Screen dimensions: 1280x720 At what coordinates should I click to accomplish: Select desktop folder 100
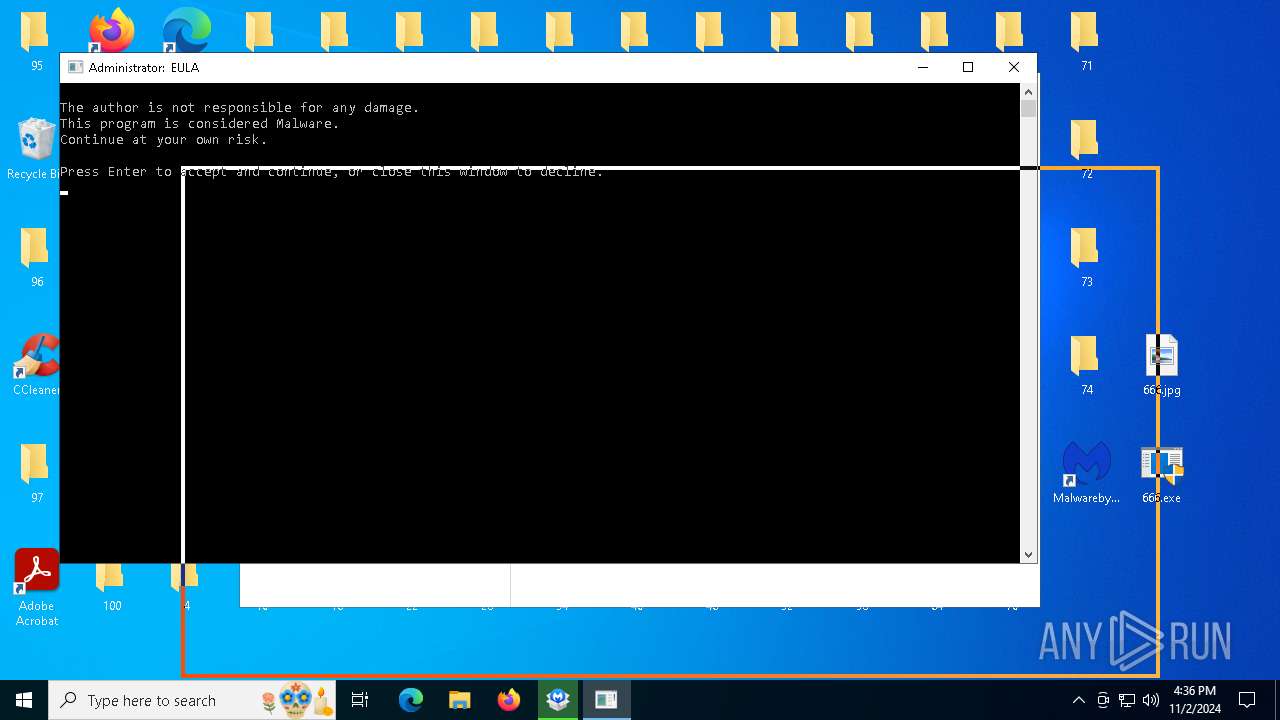(x=111, y=588)
